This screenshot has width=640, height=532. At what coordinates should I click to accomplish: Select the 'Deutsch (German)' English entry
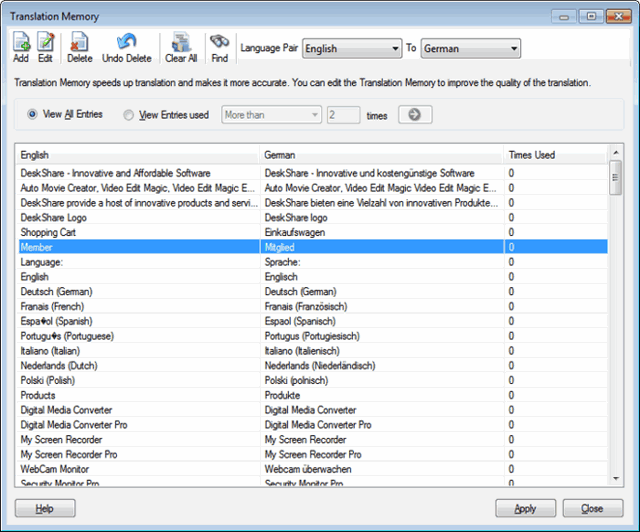56,292
